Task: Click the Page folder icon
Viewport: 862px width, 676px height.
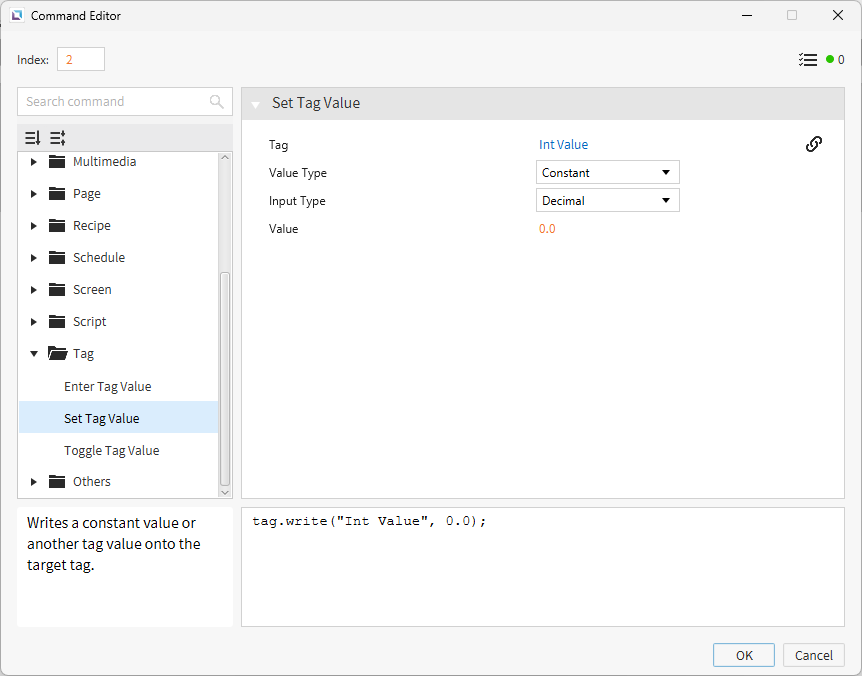Action: [57, 193]
